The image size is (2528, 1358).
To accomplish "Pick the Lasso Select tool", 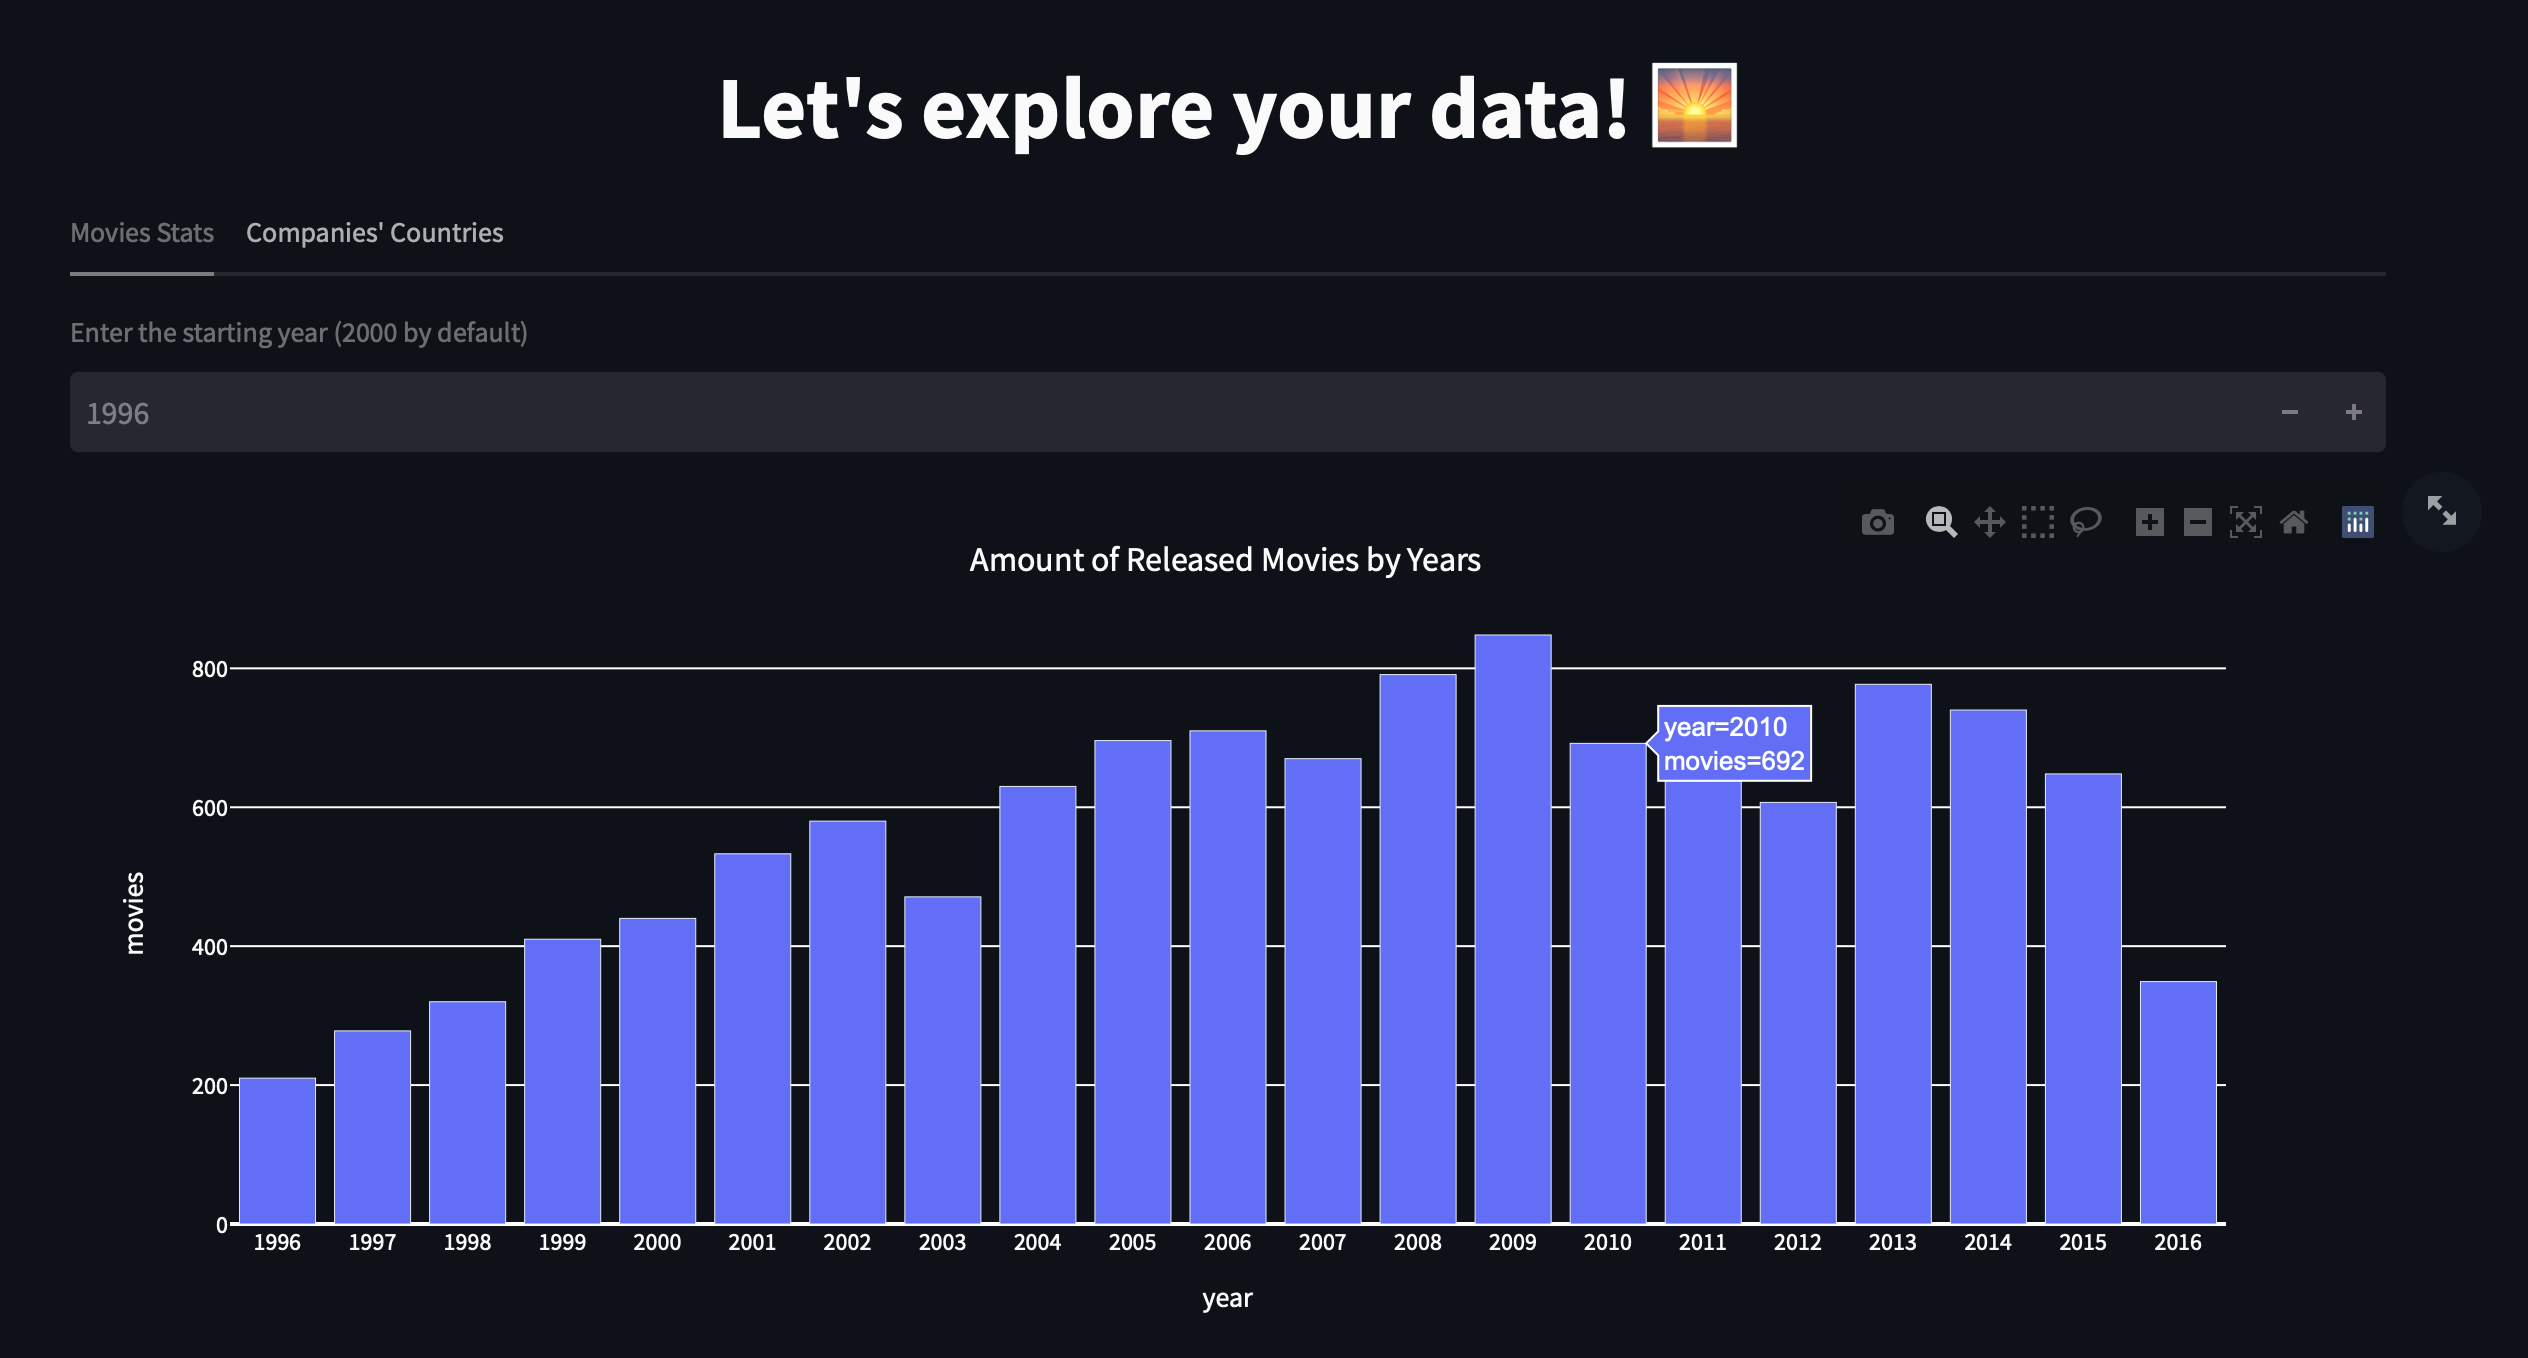I will pos(2086,522).
